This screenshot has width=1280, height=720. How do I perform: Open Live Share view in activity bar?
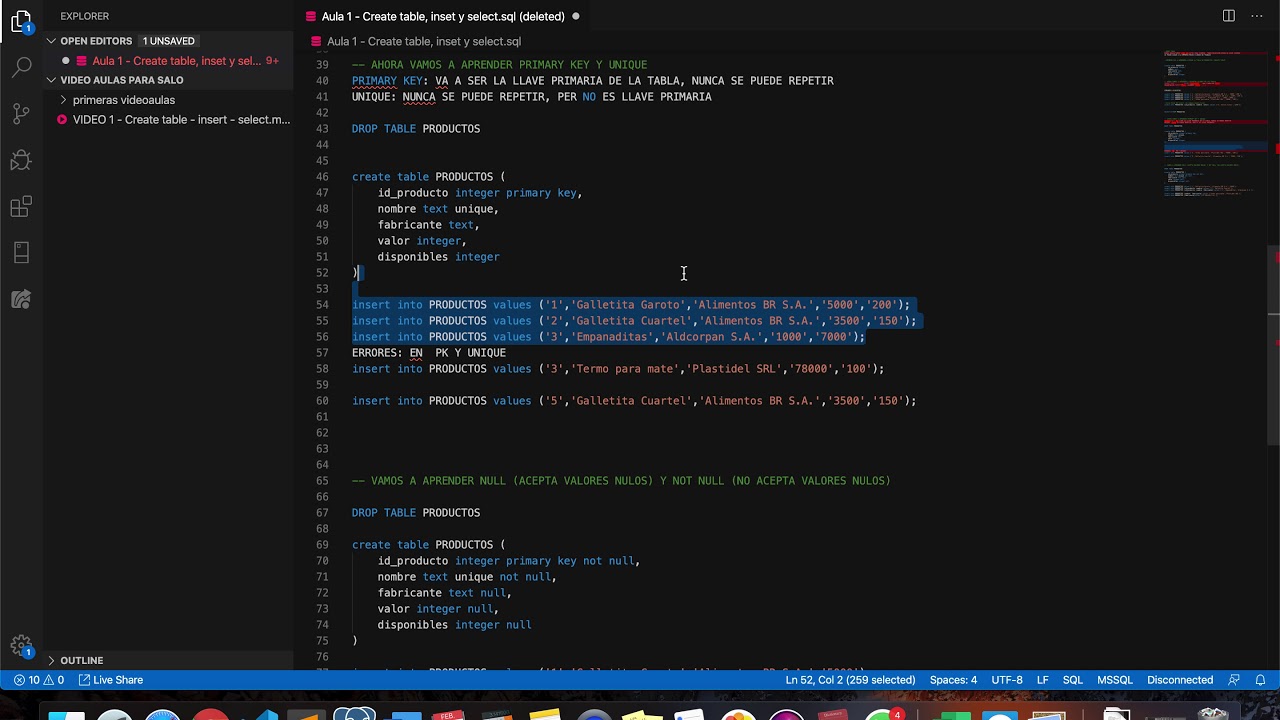21,299
